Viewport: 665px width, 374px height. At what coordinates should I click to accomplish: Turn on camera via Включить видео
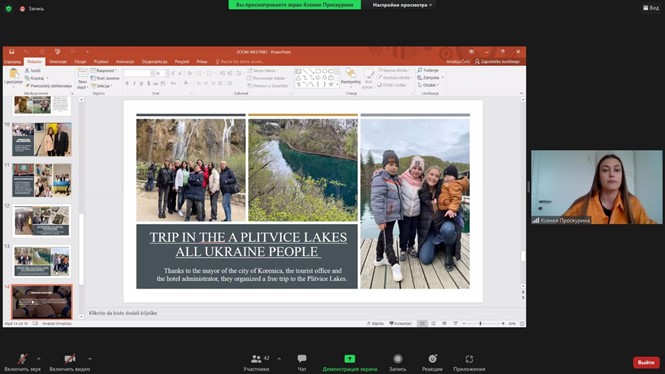coord(70,363)
